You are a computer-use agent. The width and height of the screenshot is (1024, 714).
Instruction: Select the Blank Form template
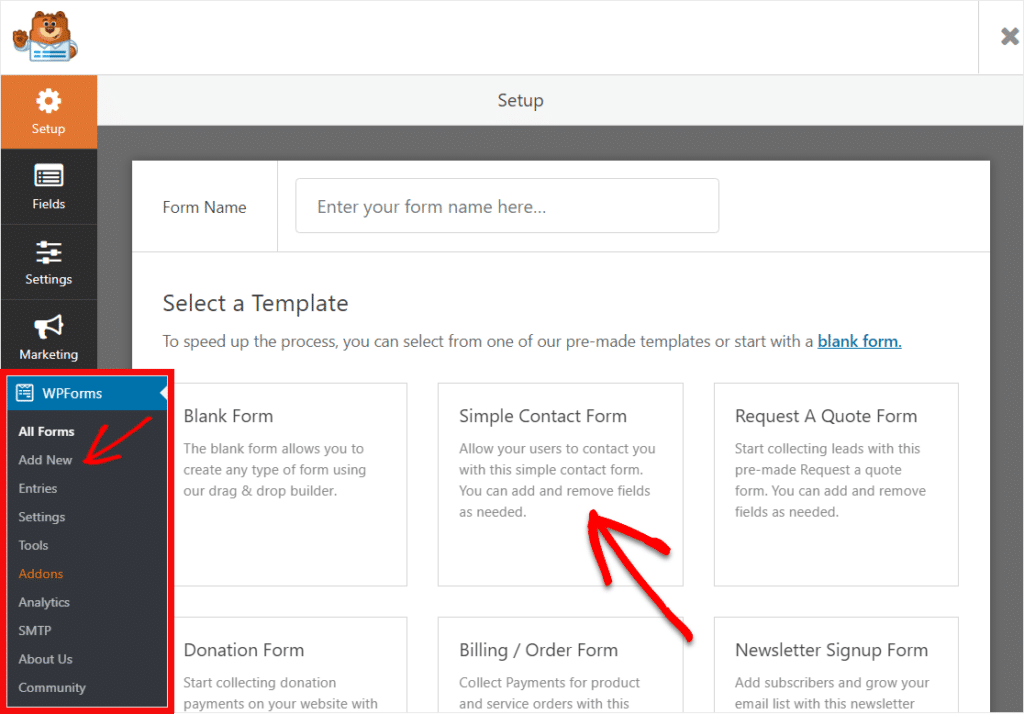[290, 484]
